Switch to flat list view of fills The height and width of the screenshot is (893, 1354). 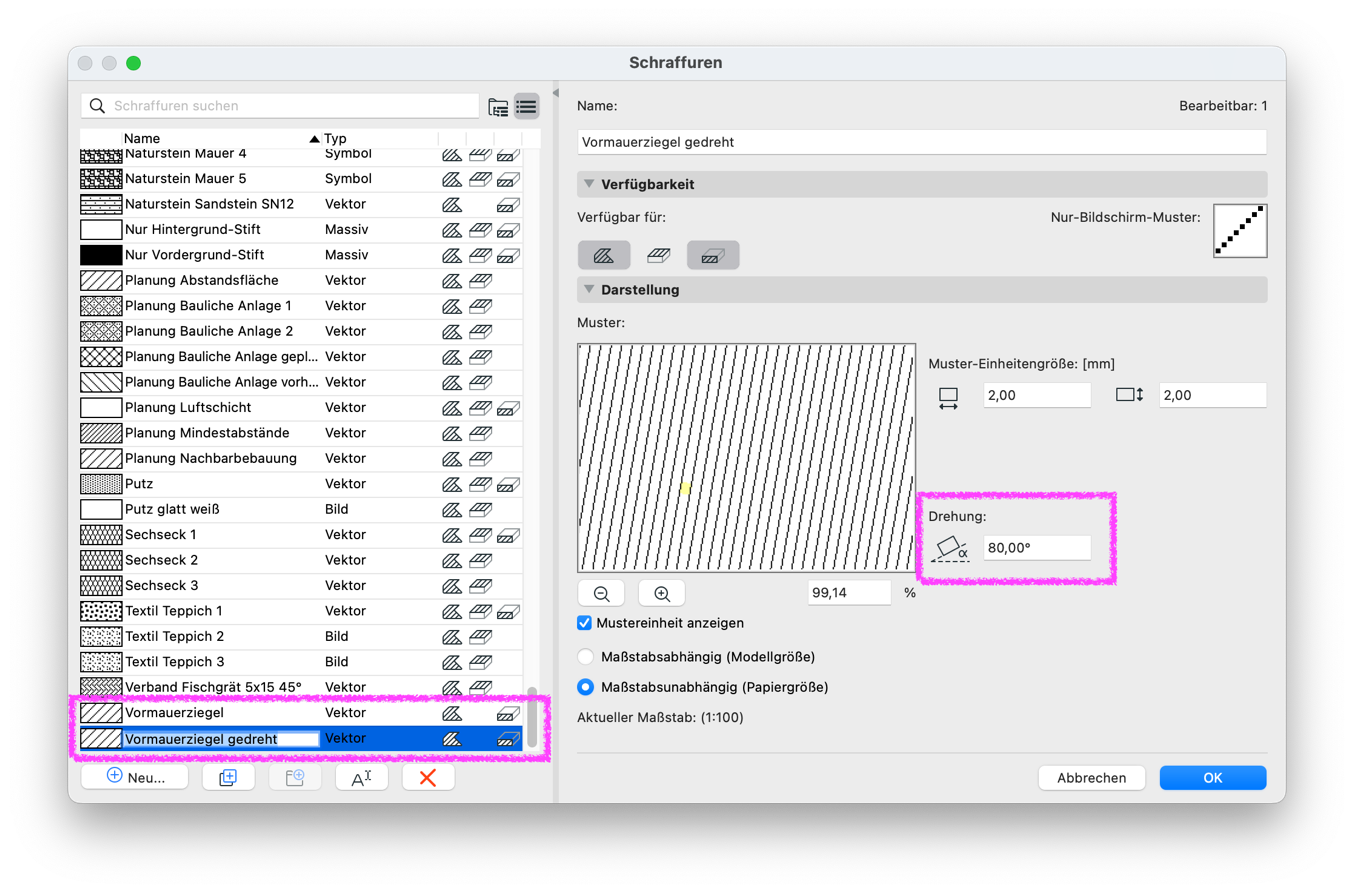click(x=527, y=106)
